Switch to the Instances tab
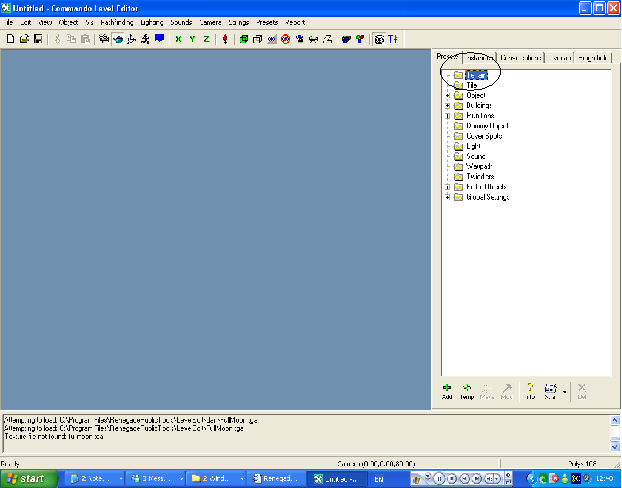This screenshot has width=622, height=488. (x=479, y=58)
